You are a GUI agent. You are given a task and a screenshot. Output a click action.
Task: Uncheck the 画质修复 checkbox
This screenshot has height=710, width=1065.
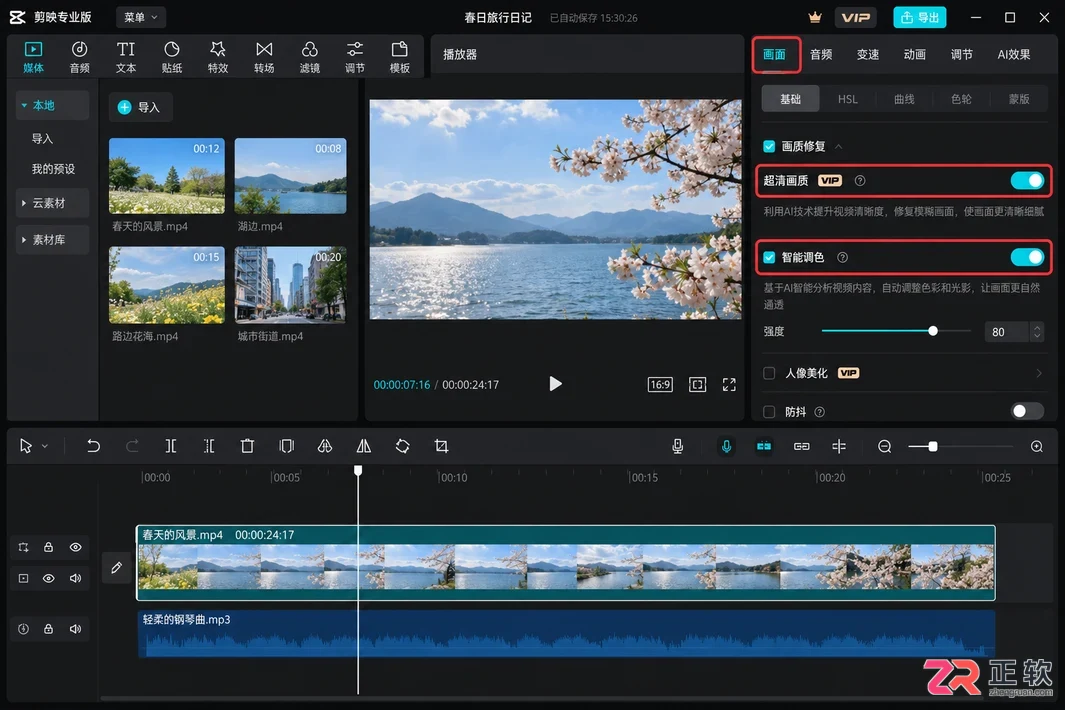(769, 146)
